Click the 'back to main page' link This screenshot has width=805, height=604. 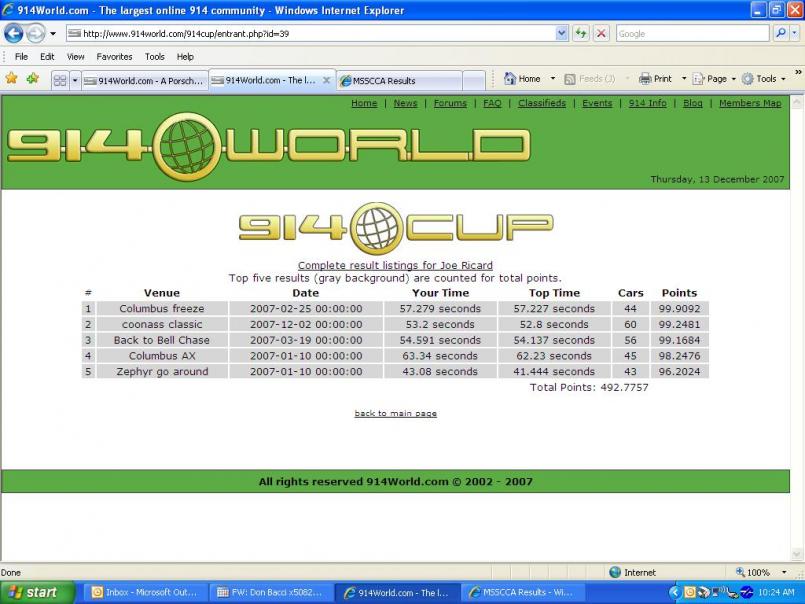click(395, 413)
